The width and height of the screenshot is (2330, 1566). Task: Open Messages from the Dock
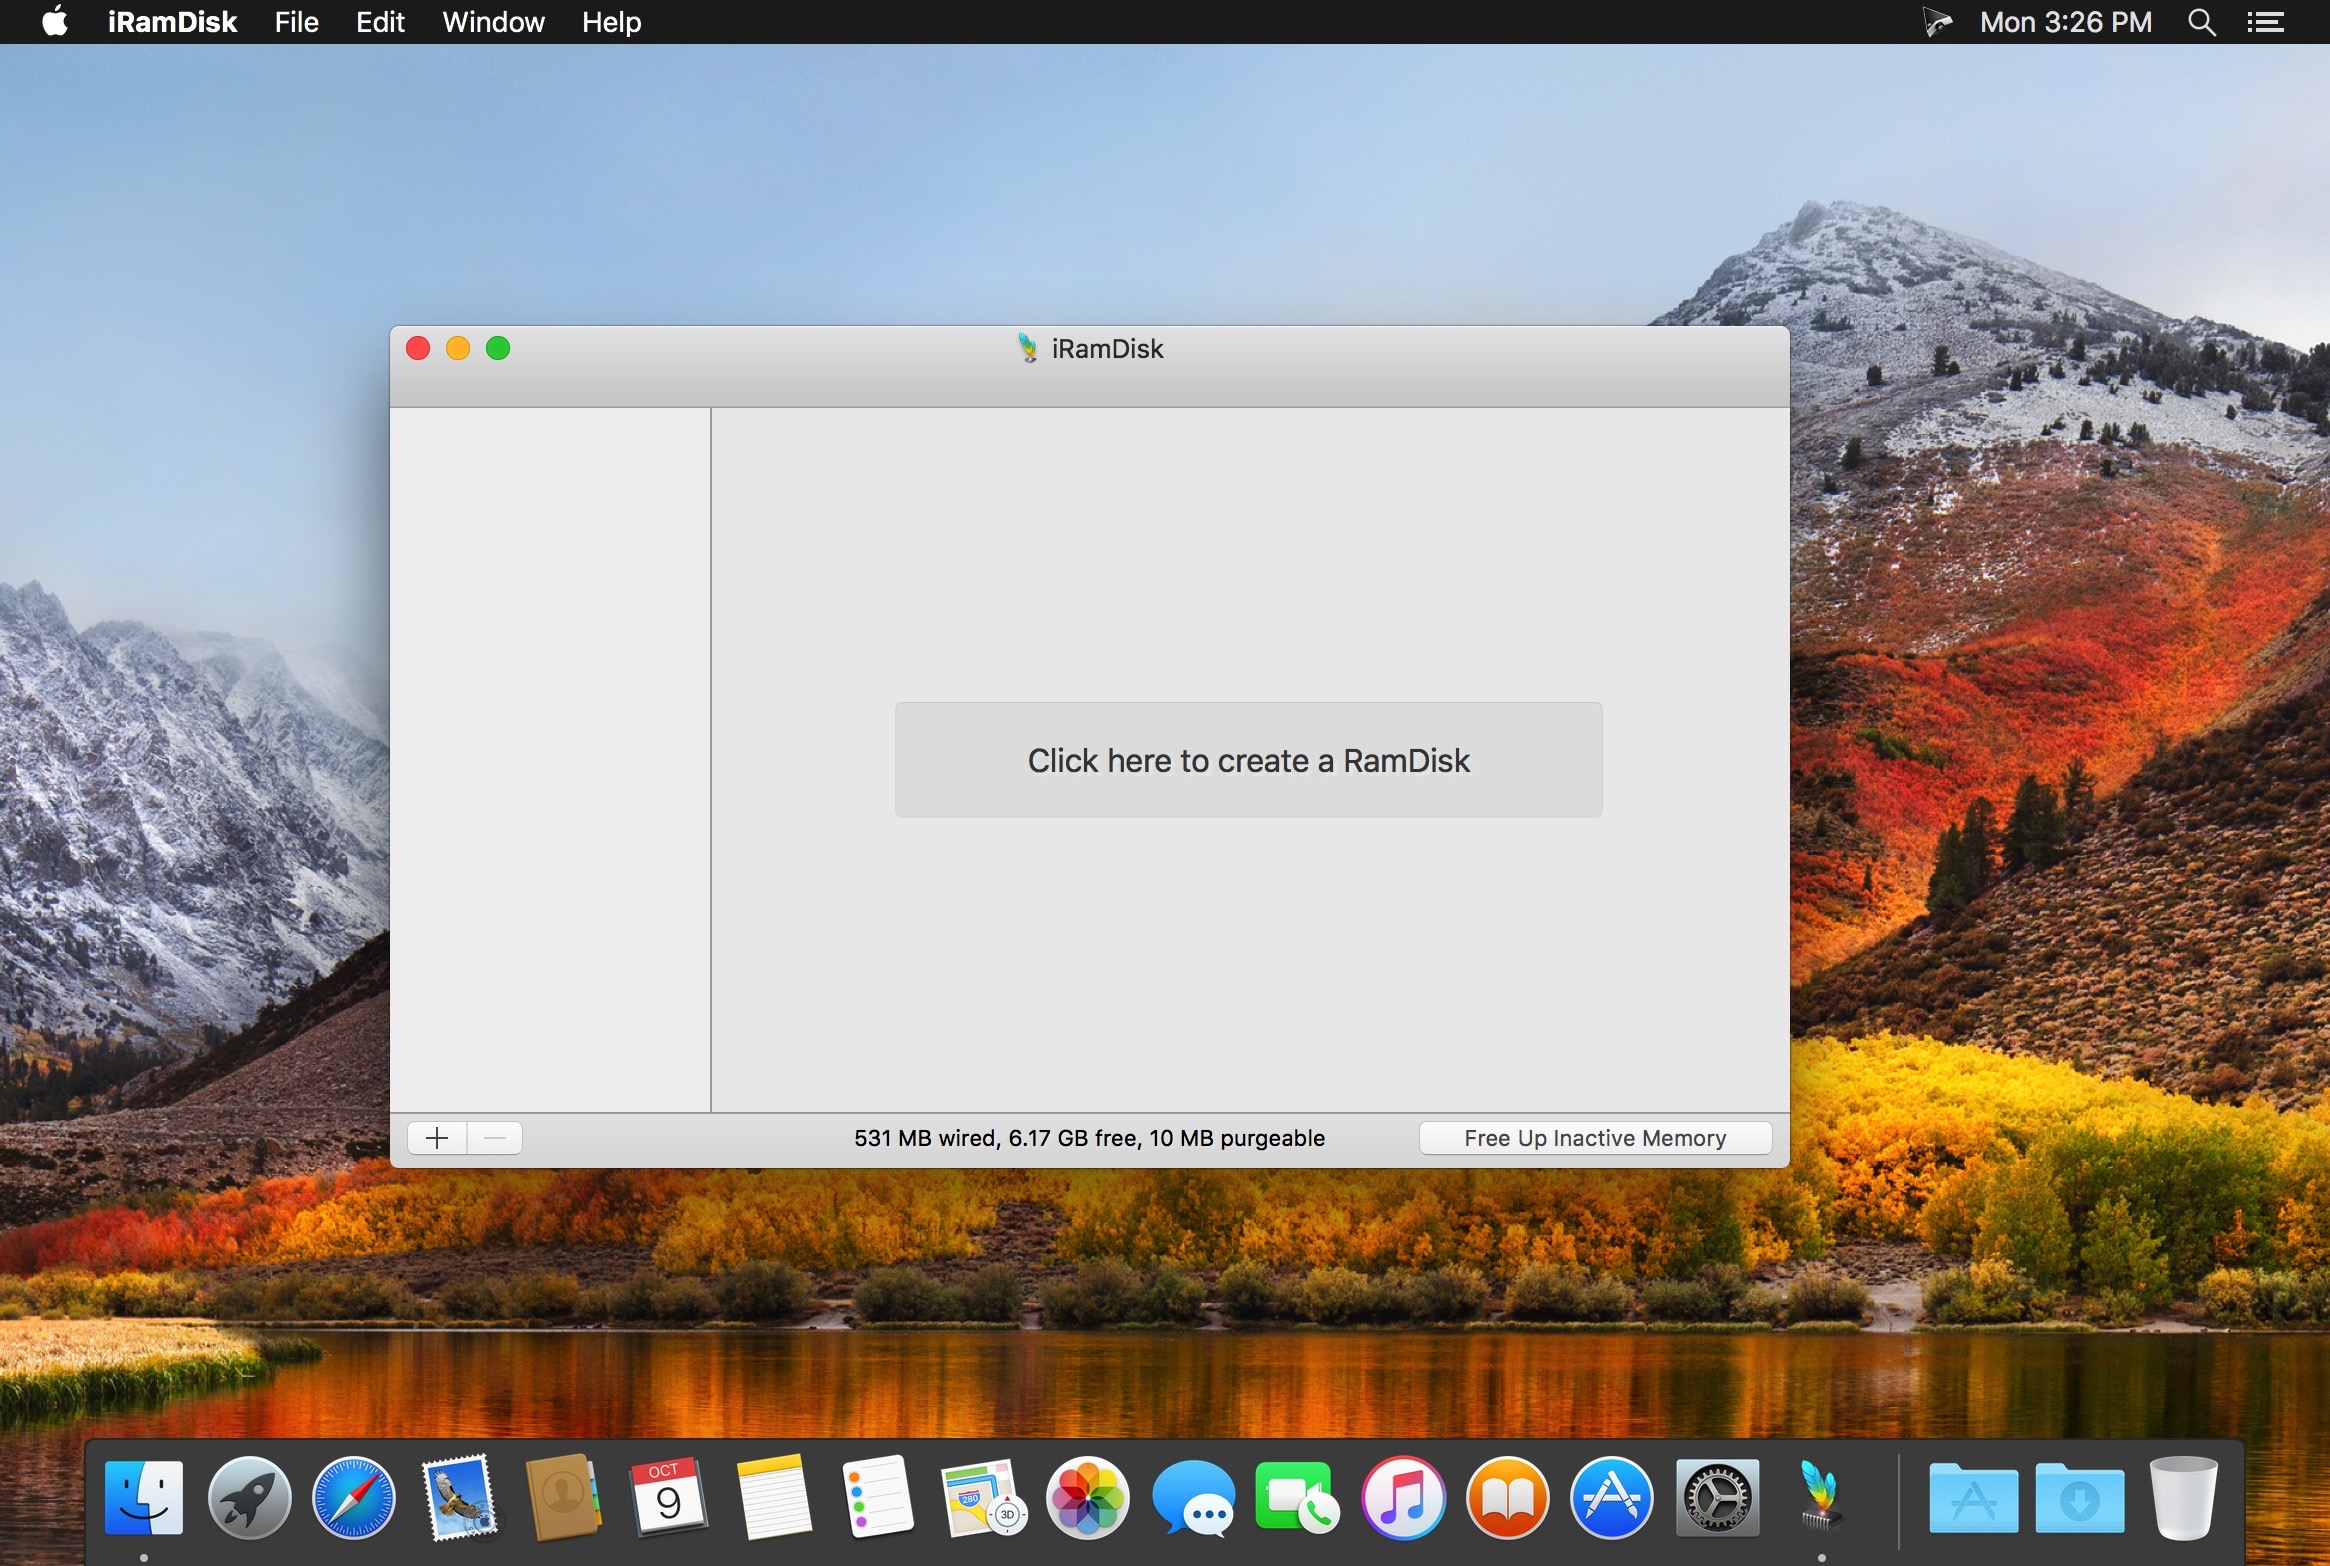point(1193,1497)
